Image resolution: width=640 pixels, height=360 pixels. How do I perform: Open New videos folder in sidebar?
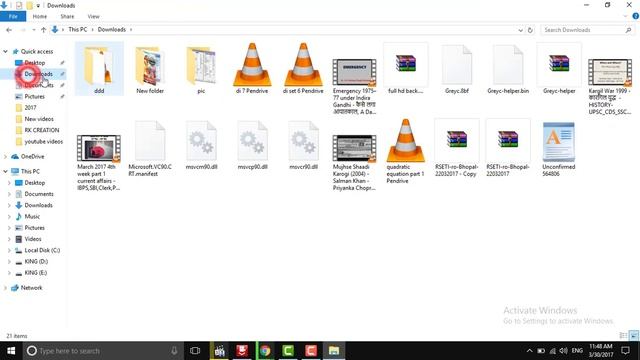click(39, 119)
